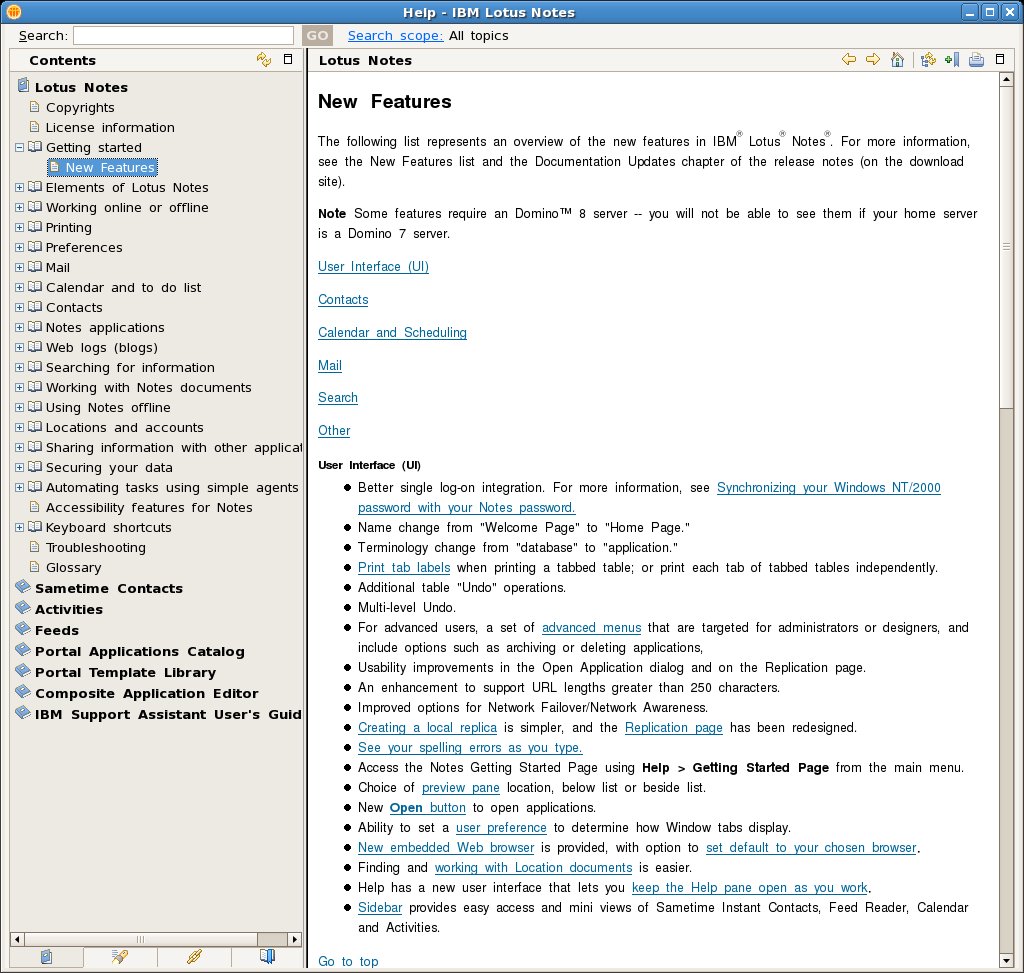This screenshot has height=973, width=1024.
Task: Print the New Features help page
Action: (976, 60)
